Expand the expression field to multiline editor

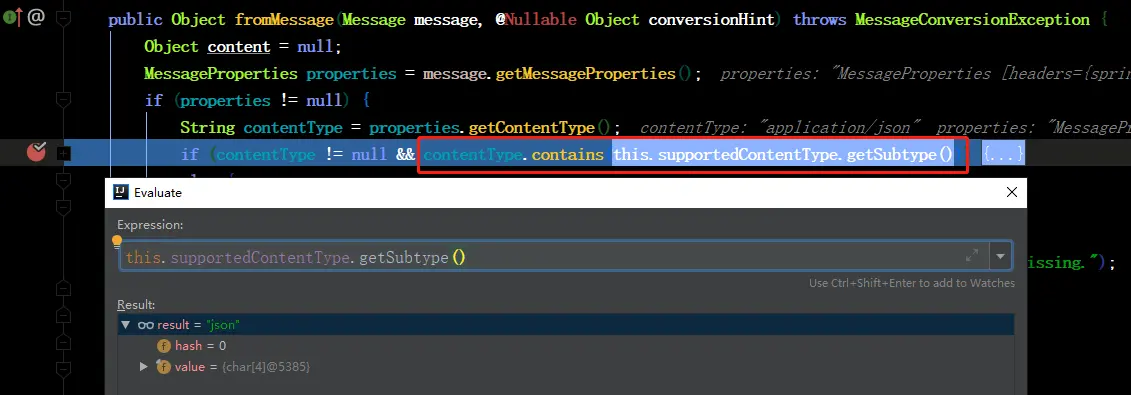[972, 256]
